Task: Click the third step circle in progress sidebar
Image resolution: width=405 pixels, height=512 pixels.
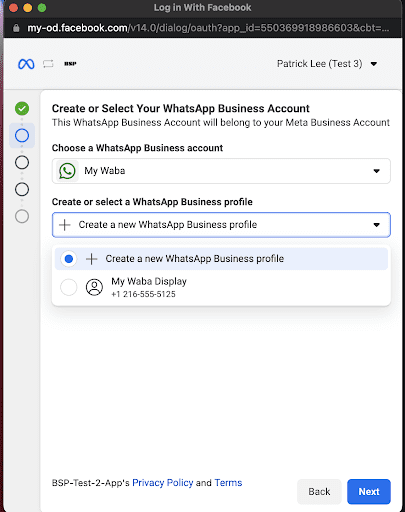Action: coord(22,163)
